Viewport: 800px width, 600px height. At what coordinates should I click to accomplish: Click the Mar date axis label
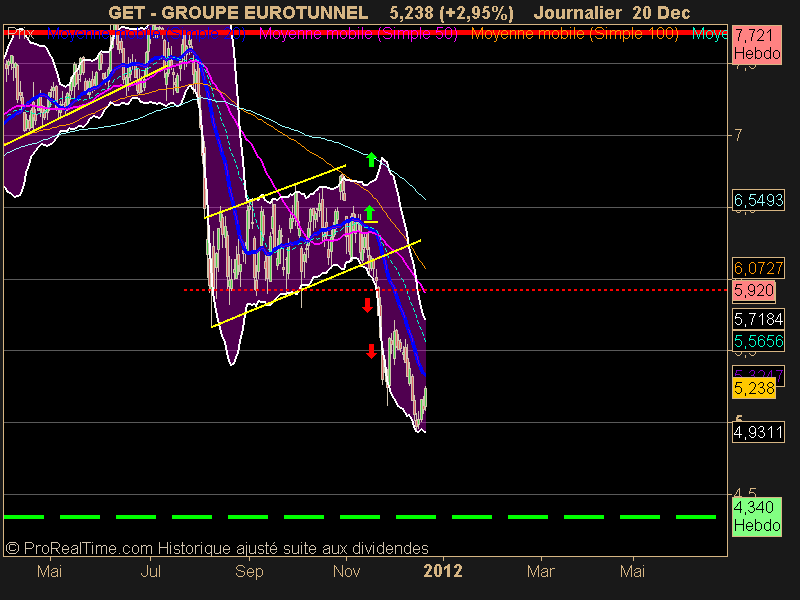coord(540,571)
